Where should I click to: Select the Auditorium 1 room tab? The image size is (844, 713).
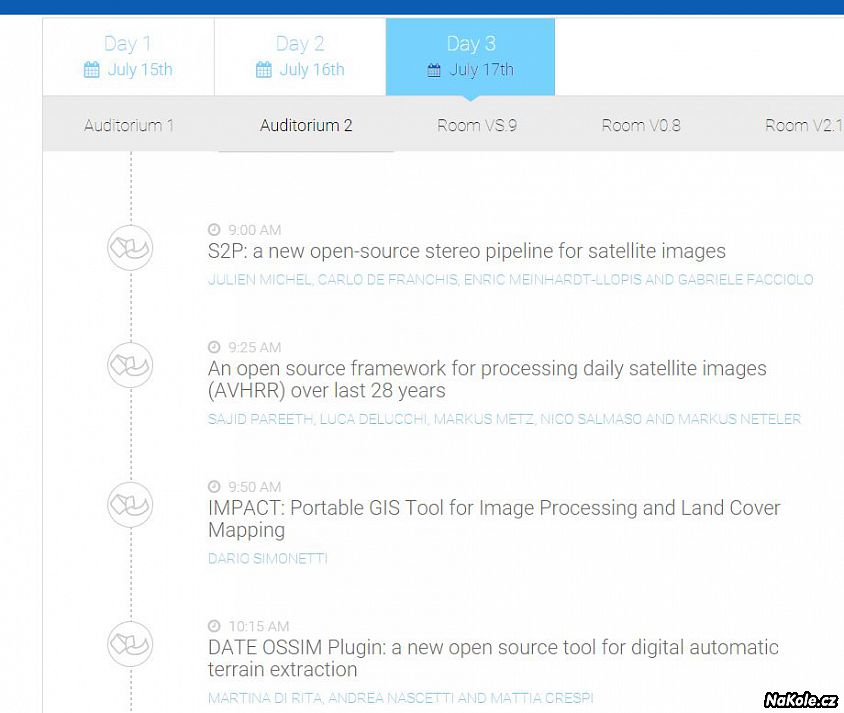[129, 125]
